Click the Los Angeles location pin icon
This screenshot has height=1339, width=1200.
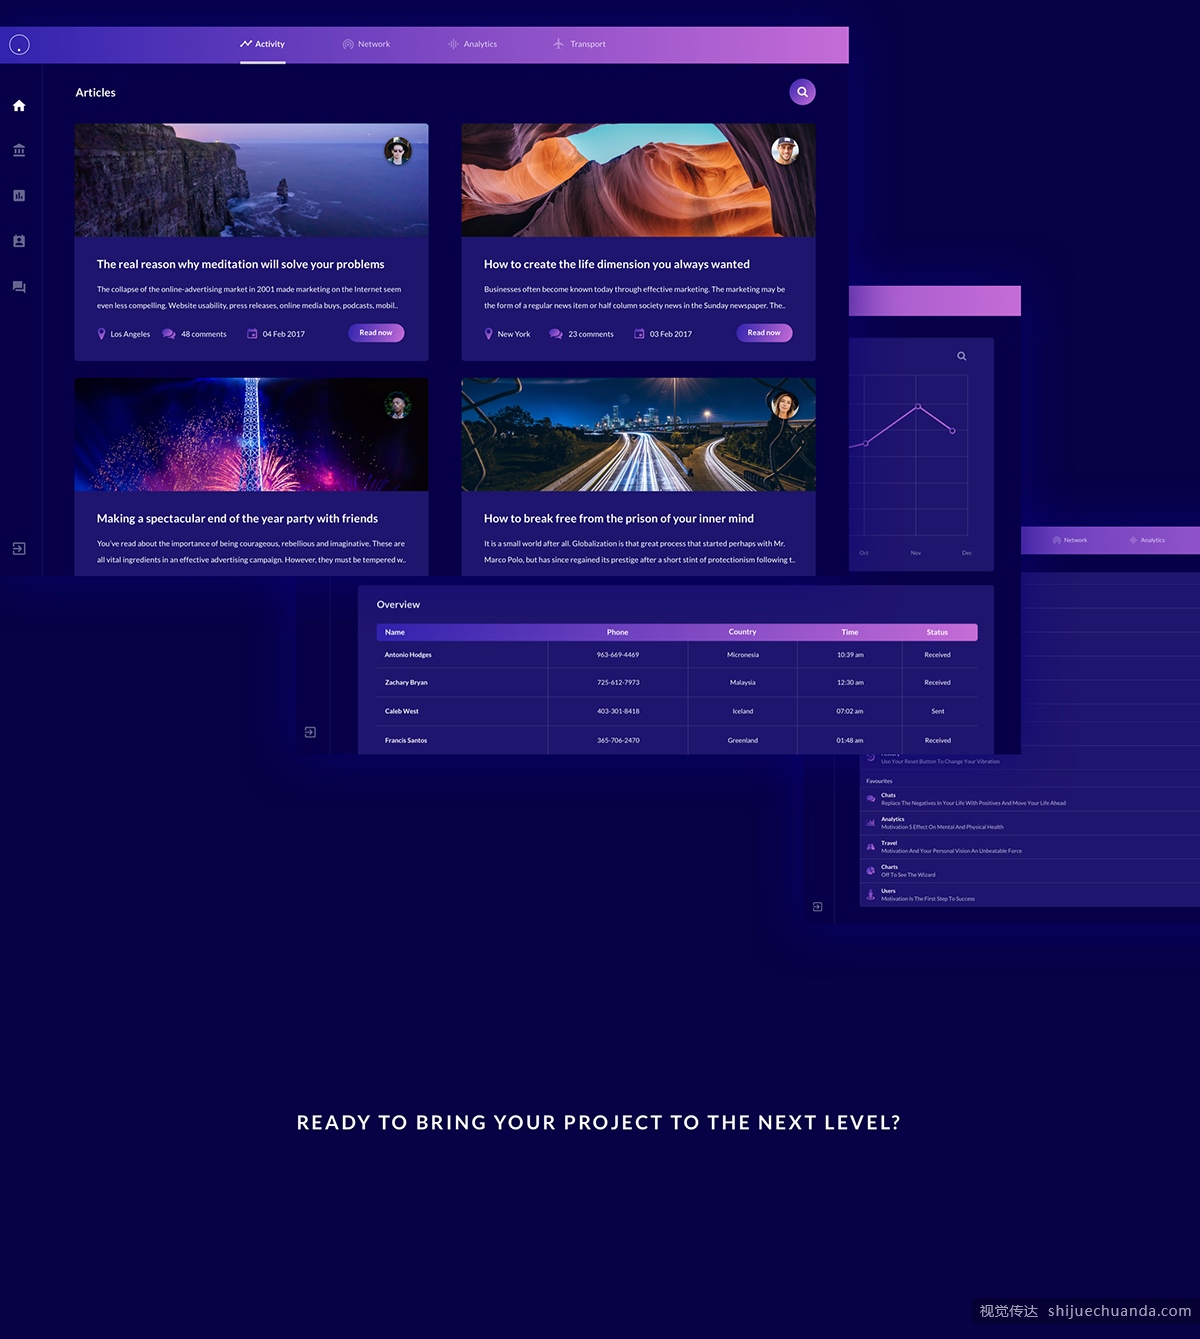pos(101,334)
